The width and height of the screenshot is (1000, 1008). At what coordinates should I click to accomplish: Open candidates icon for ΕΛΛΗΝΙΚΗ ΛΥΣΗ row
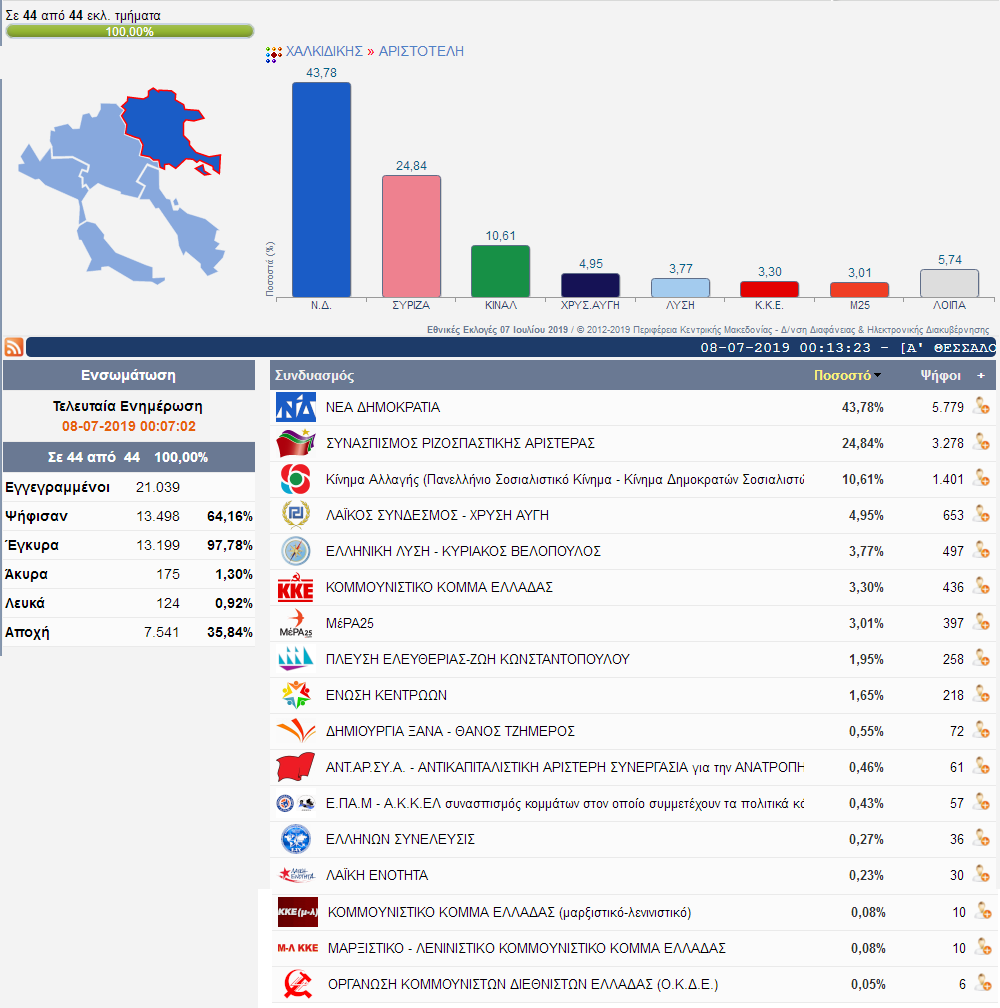point(981,550)
